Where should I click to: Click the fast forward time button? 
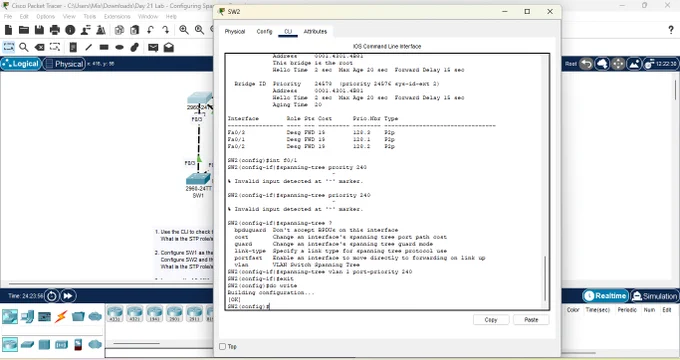68,296
